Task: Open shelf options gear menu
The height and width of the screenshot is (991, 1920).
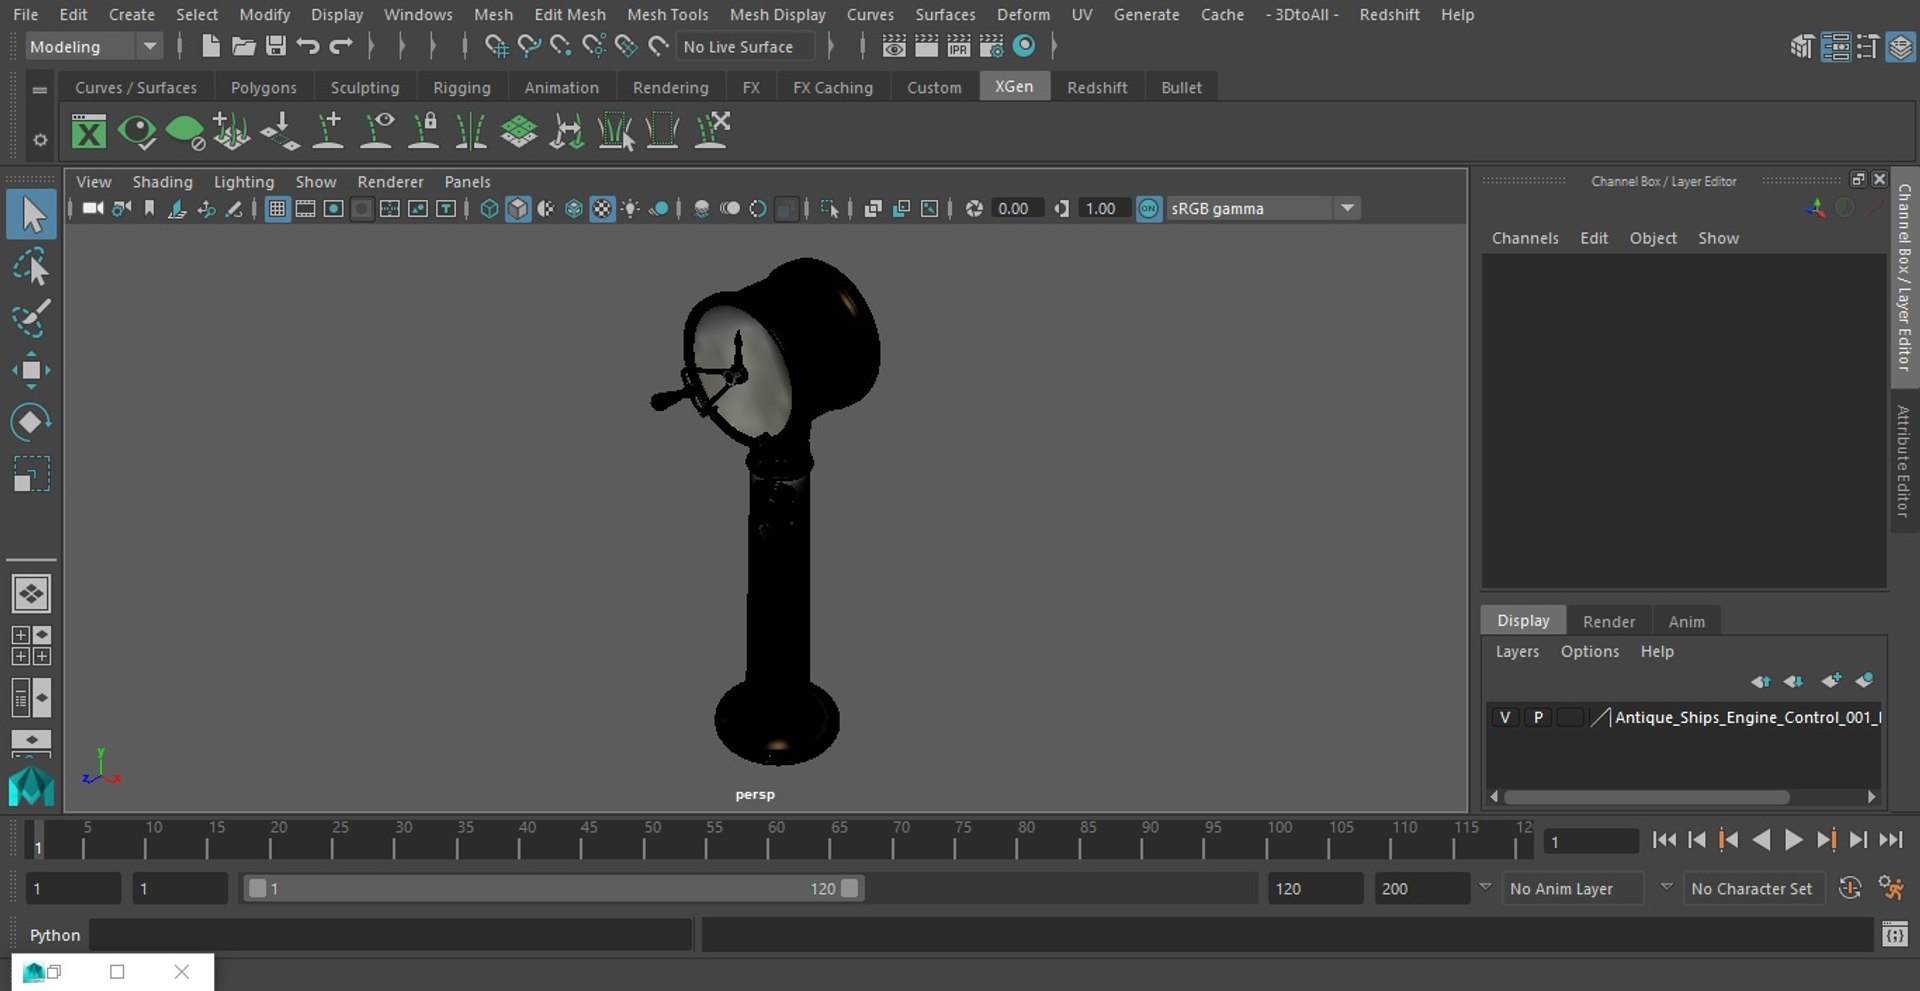Action: pos(40,140)
